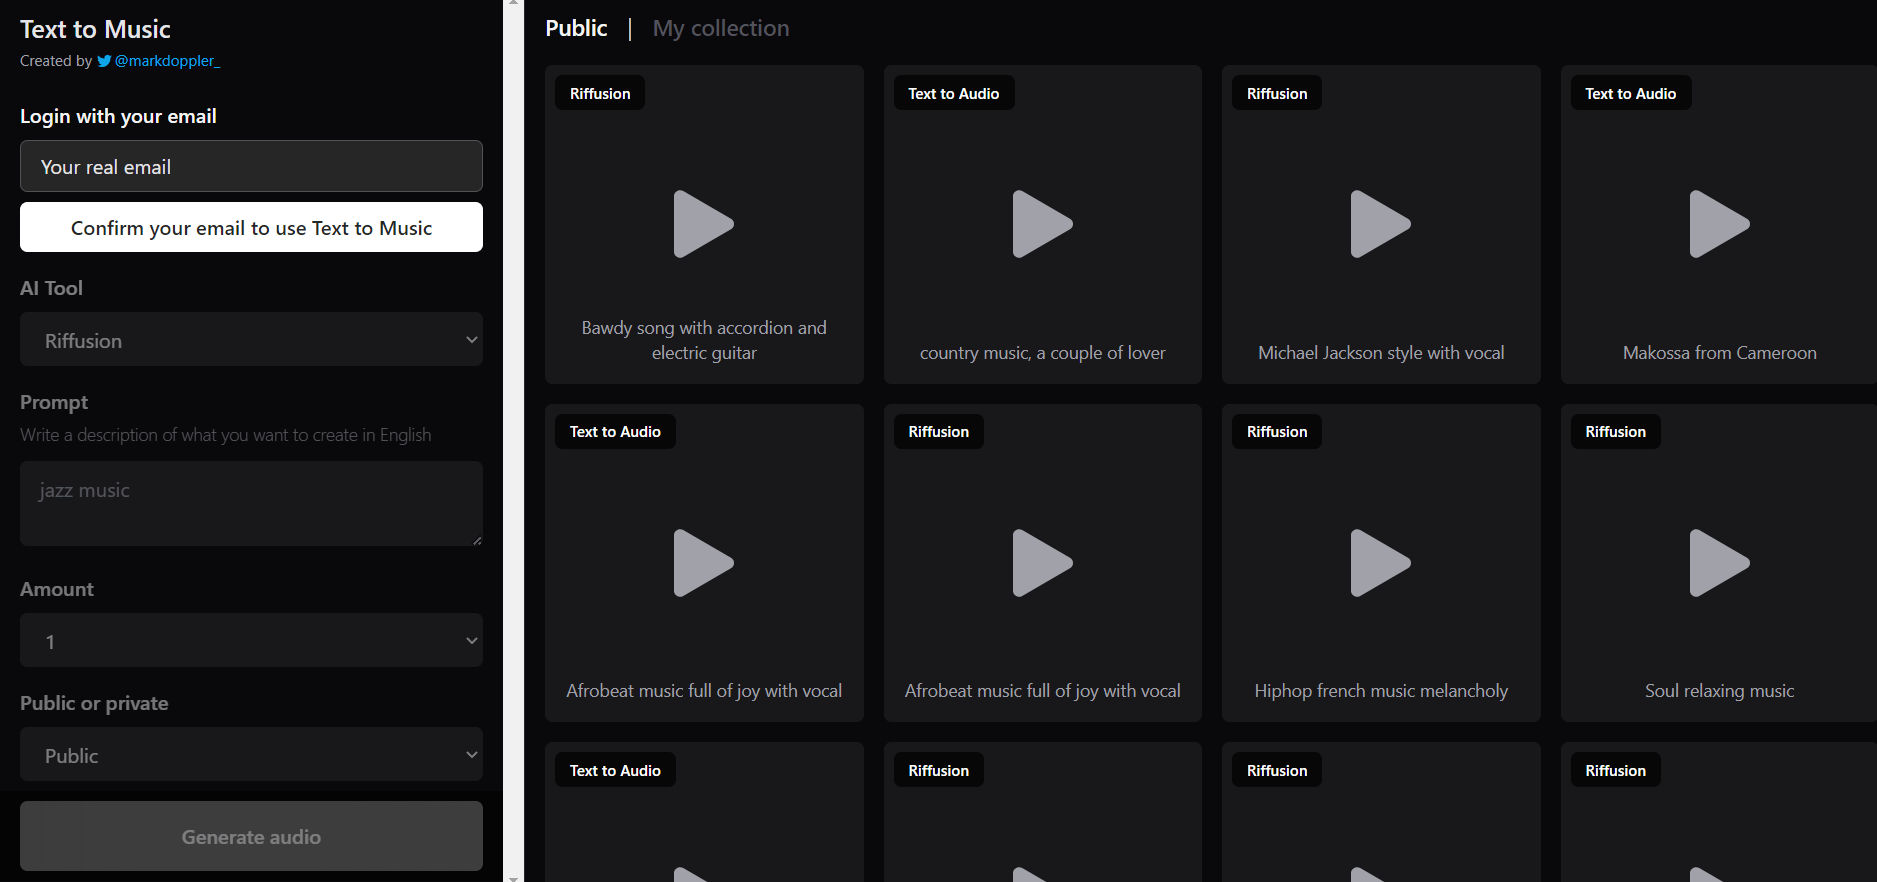Open the Amount dropdown

[251, 640]
